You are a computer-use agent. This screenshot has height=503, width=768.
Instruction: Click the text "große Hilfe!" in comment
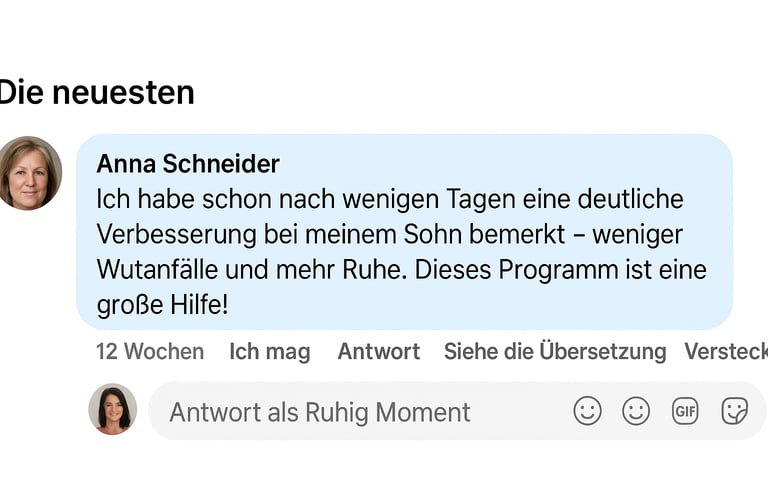point(163,305)
